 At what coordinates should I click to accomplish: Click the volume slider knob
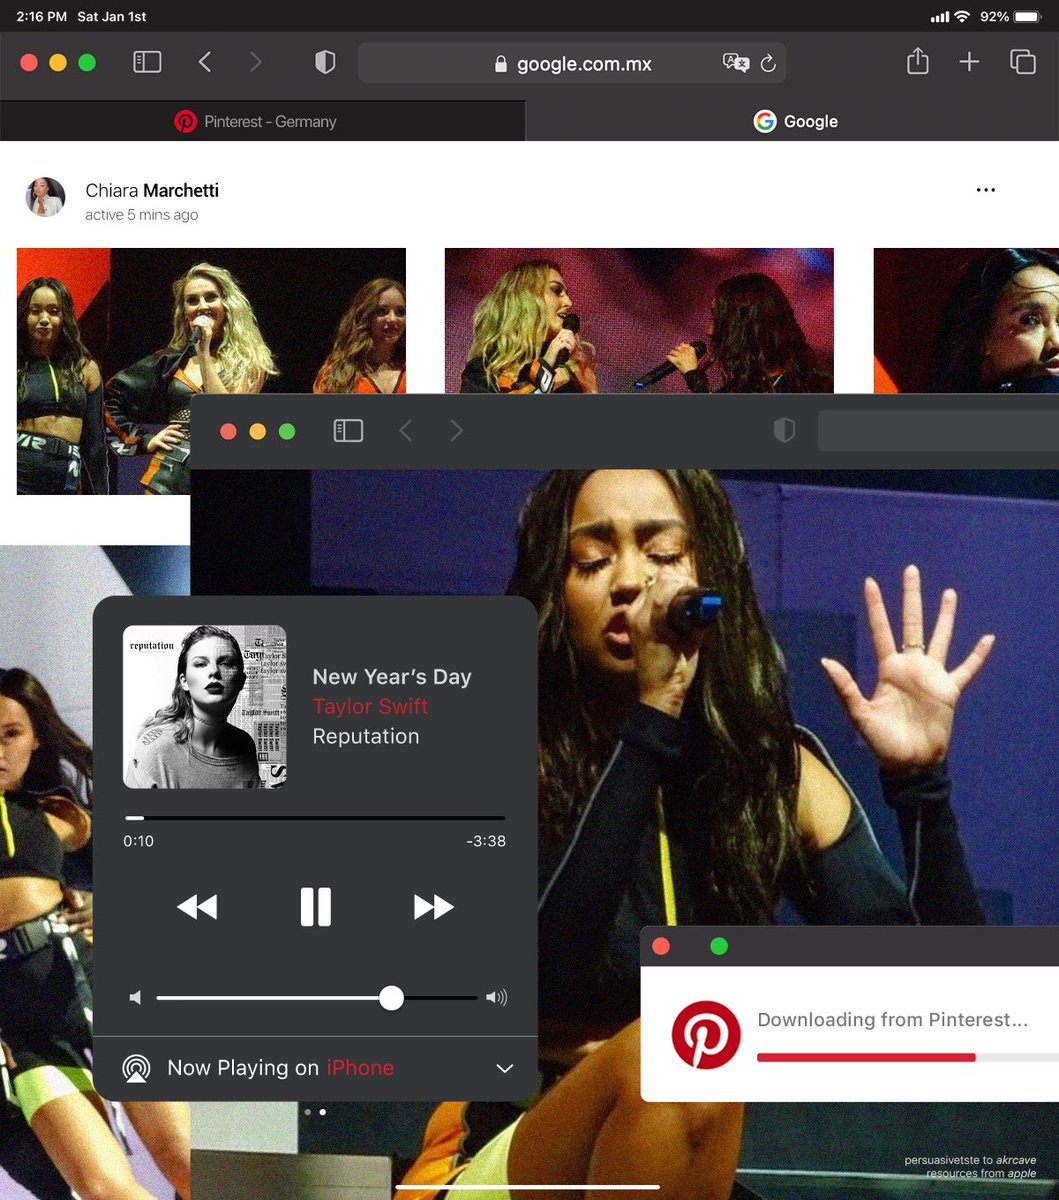pos(392,998)
